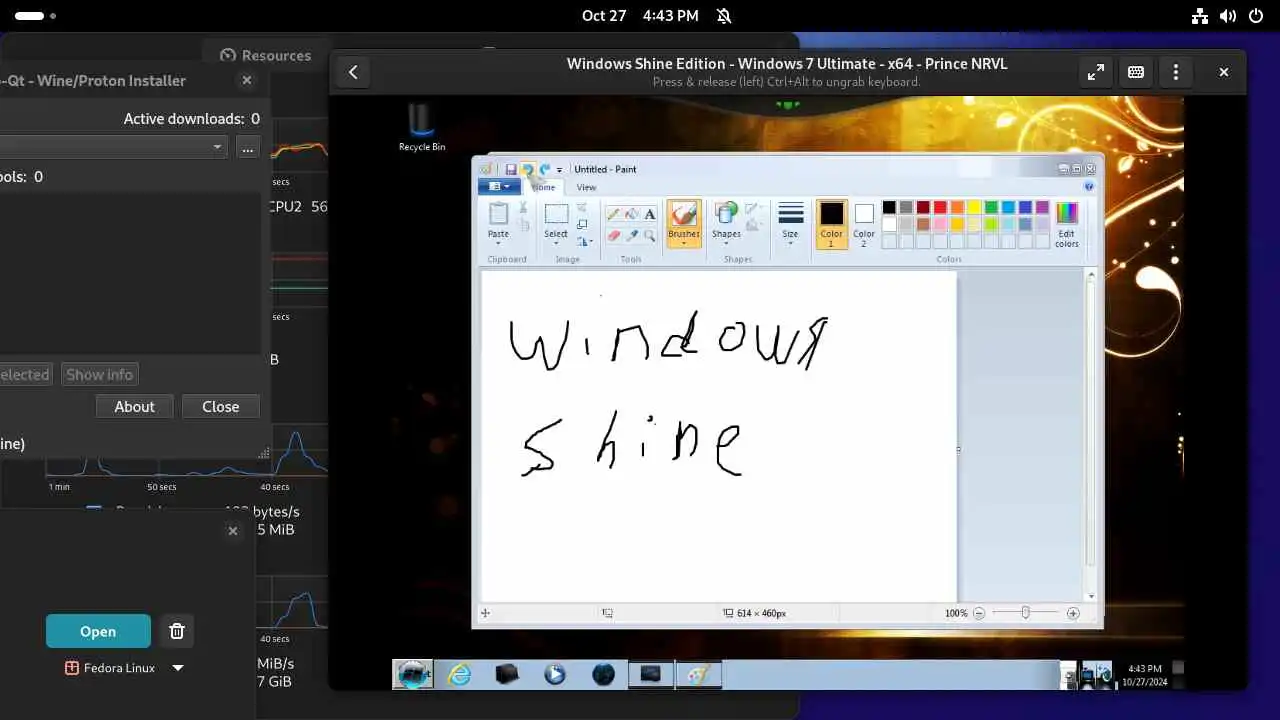Click the zoom out minus button in Paint
1280x720 pixels.
coord(979,613)
